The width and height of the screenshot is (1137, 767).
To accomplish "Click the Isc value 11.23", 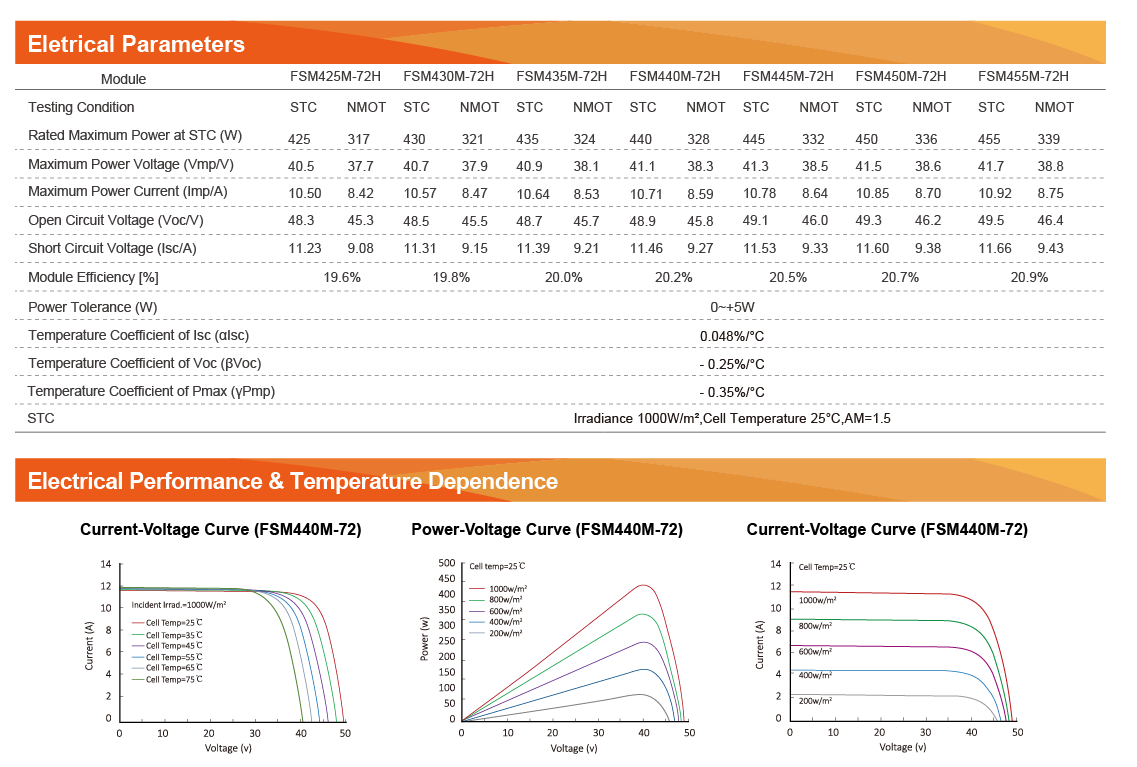I will (x=305, y=248).
